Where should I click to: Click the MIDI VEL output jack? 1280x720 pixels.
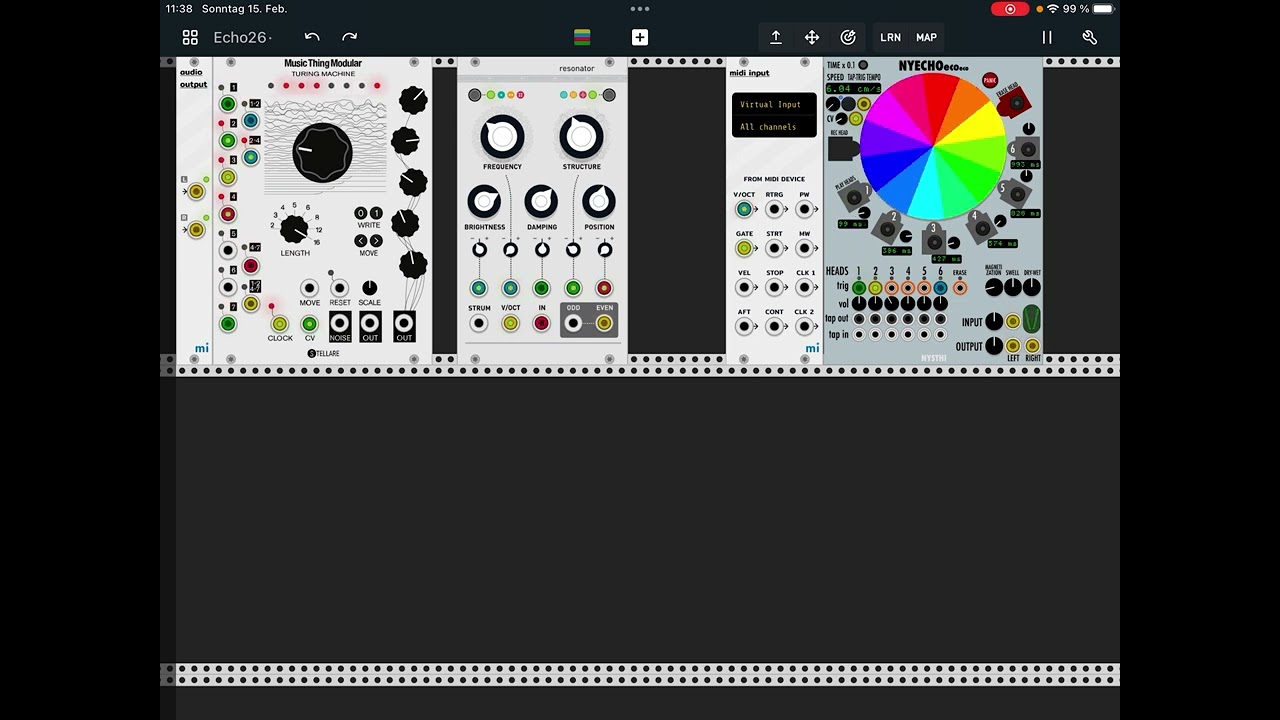point(744,287)
